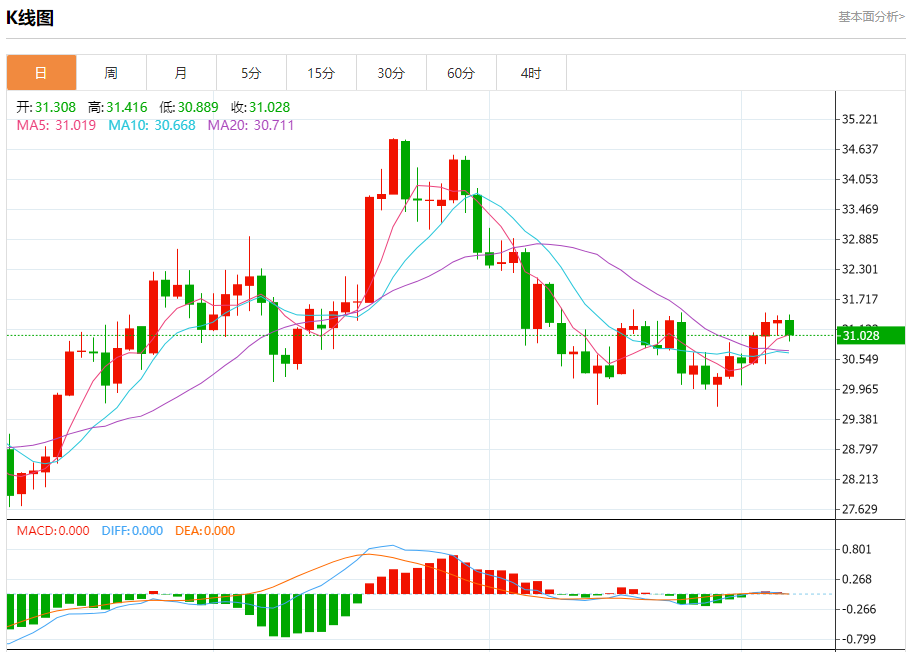
Task: Select the 日 daily chart tab
Action: coord(41,73)
